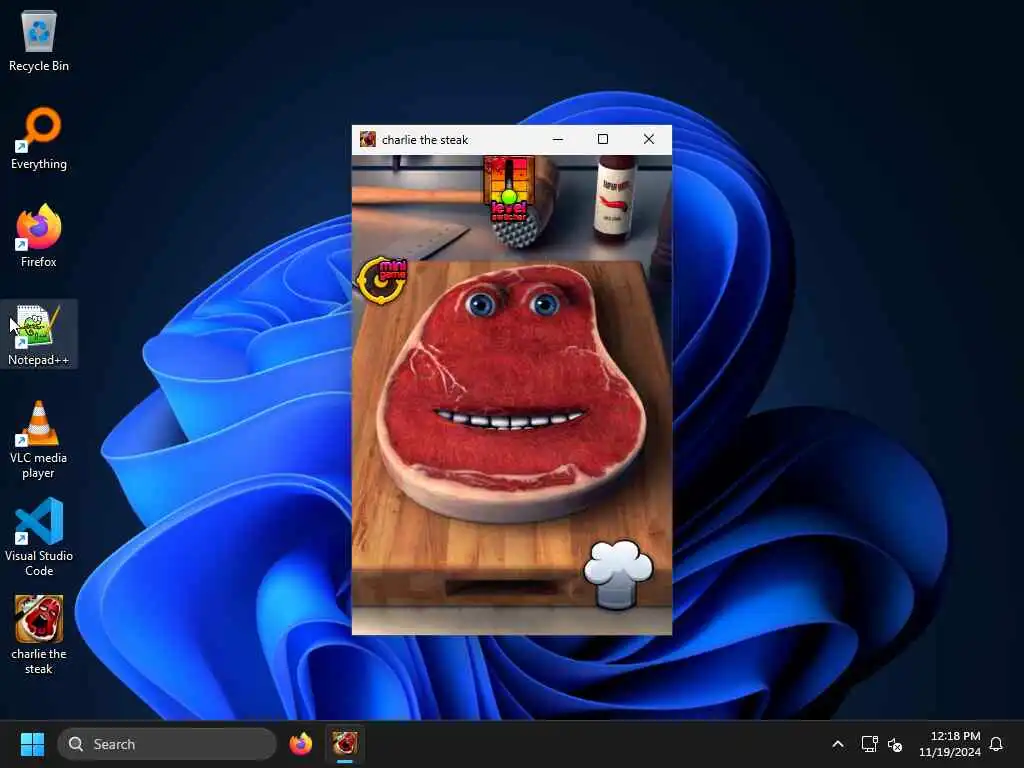
Task: Poke Charlie's left eye
Action: (x=481, y=304)
